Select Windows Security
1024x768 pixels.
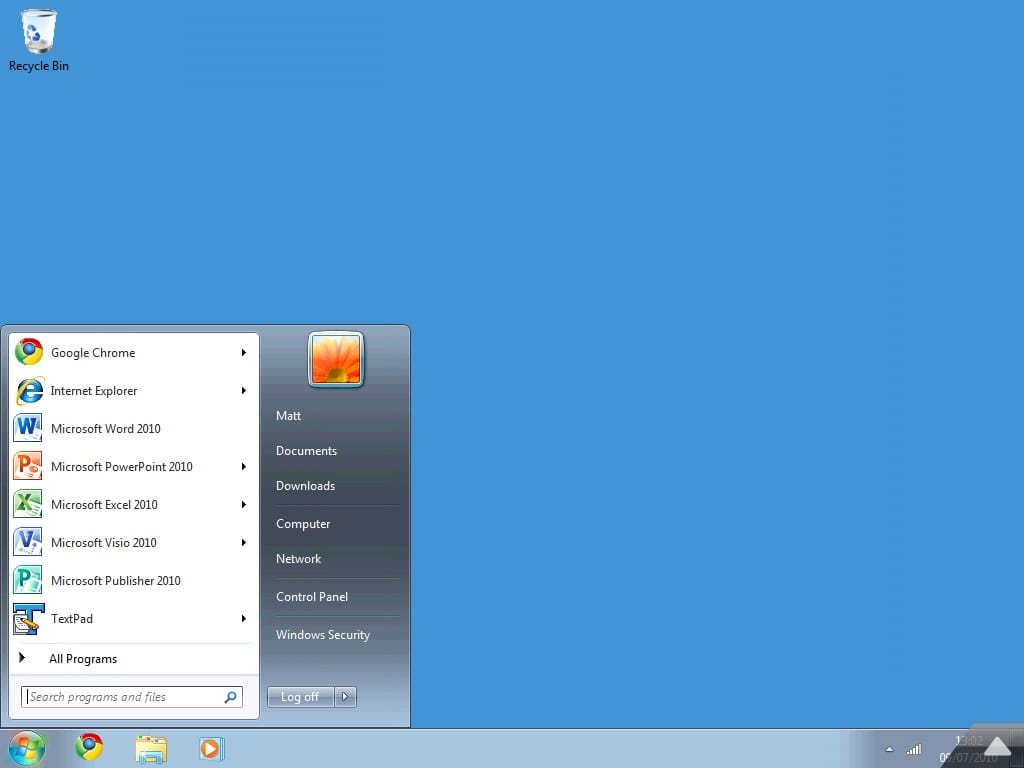click(x=323, y=635)
